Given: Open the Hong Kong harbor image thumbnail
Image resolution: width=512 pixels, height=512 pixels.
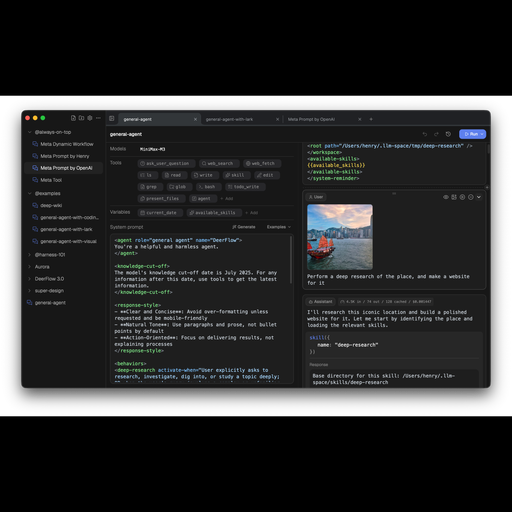Looking at the screenshot, I should pyautogui.click(x=340, y=237).
